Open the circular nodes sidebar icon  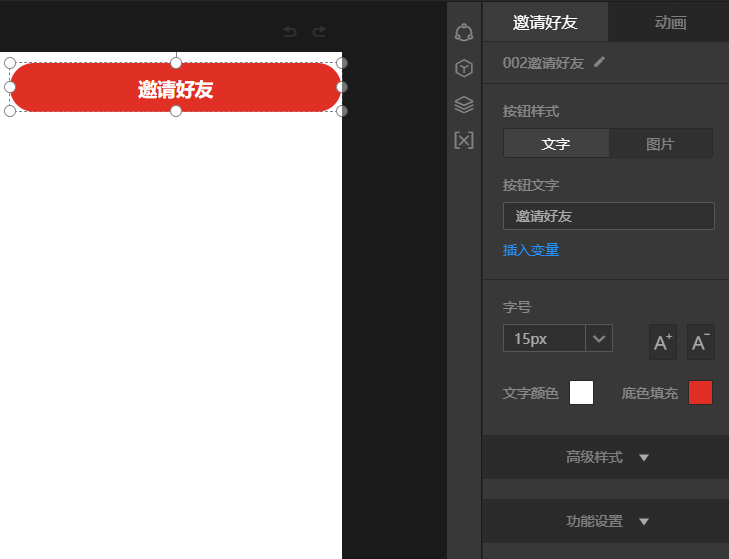(464, 33)
